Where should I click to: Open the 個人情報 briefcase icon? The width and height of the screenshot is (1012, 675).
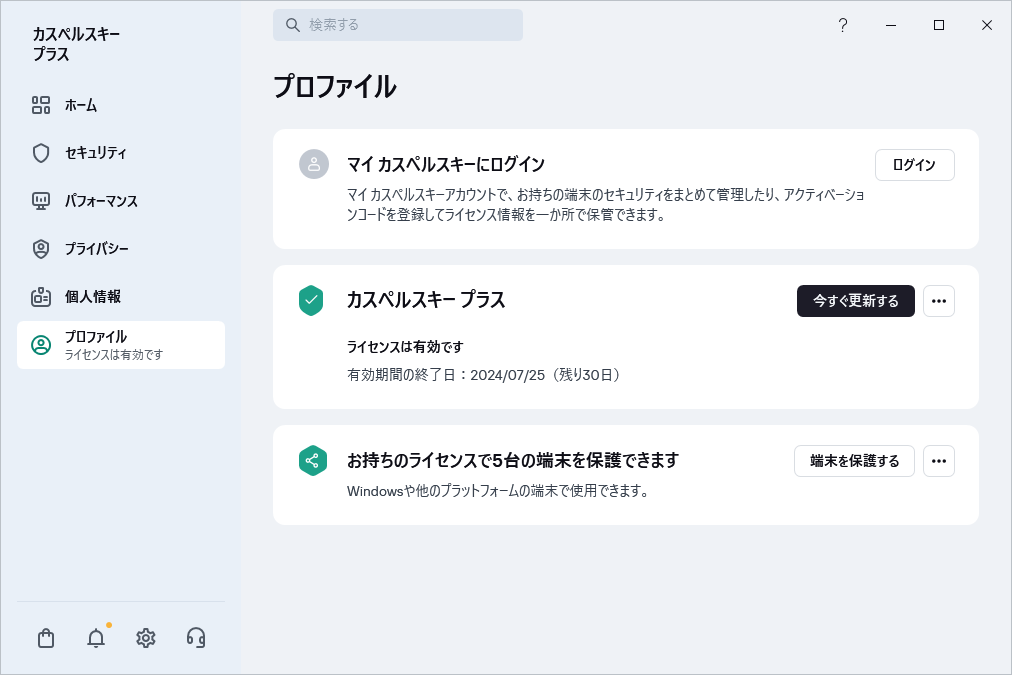click(x=41, y=296)
